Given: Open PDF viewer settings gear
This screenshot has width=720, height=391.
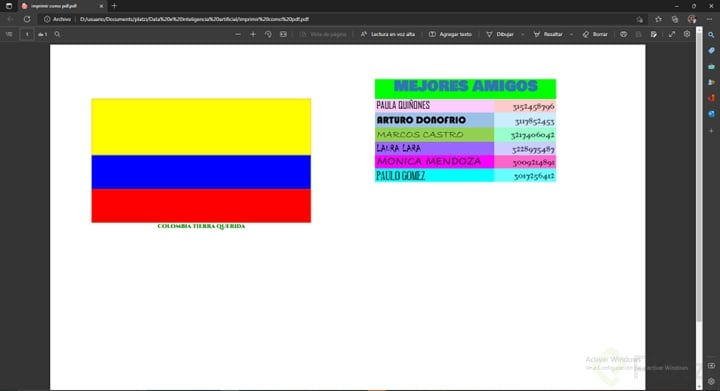Looking at the screenshot, I should tap(687, 34).
